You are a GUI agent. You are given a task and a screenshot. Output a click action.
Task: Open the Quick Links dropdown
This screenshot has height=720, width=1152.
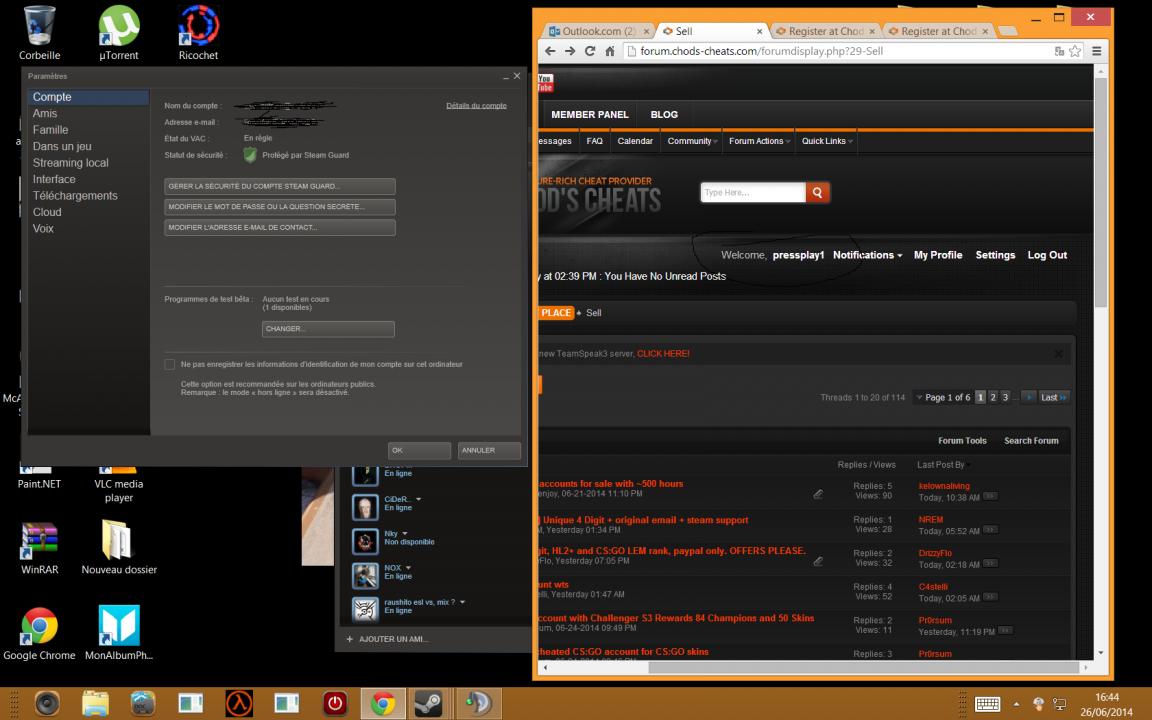824,141
